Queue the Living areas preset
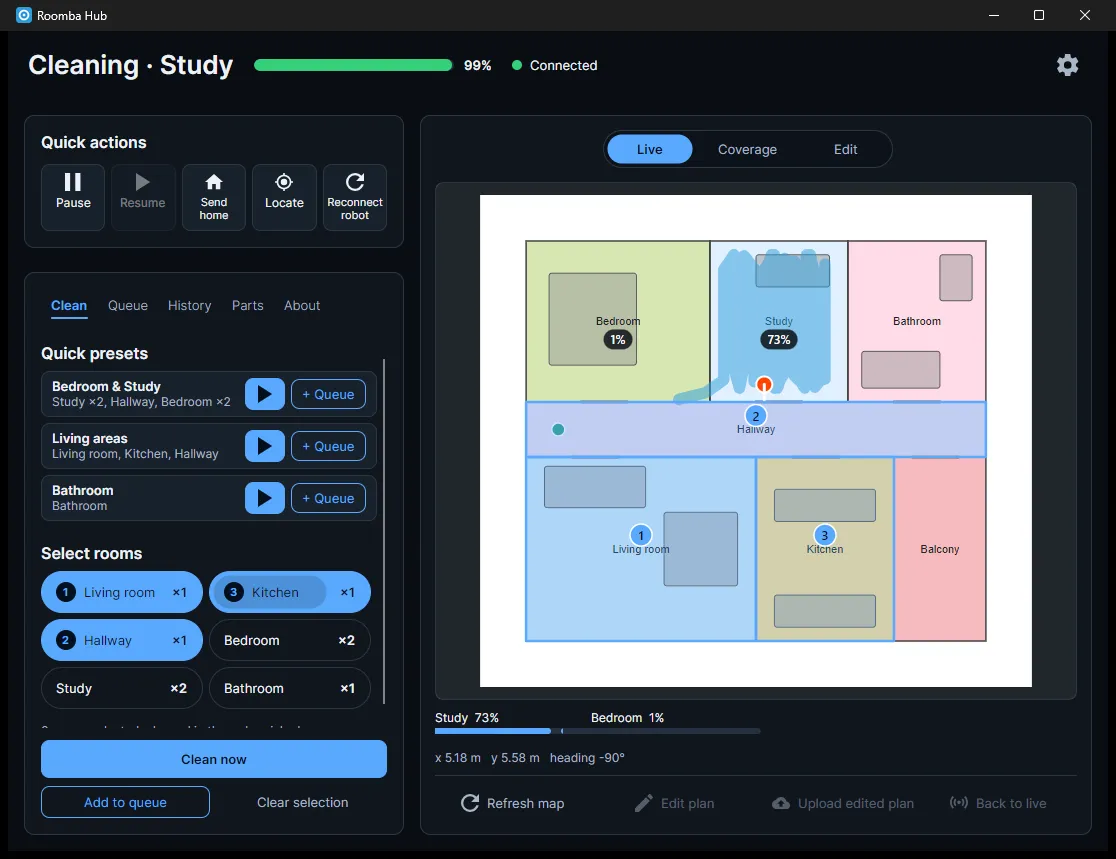 tap(328, 446)
